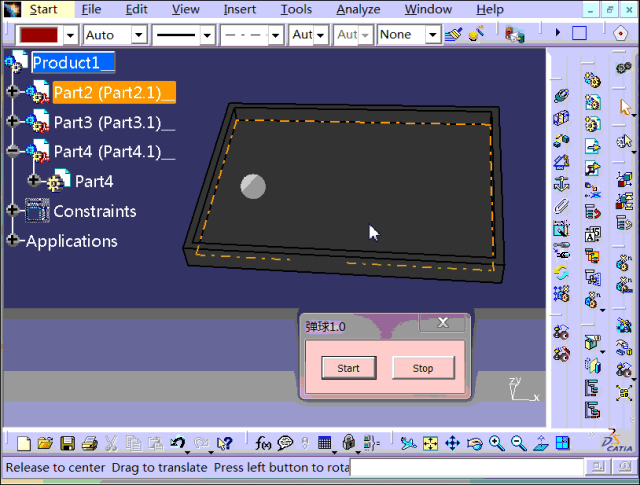Expand the Part2 (Part2.1) tree node
The image size is (640, 485).
[13, 91]
